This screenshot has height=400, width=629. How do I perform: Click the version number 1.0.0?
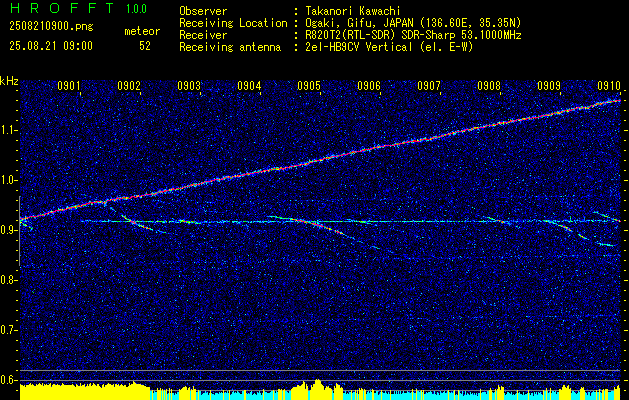(136, 9)
